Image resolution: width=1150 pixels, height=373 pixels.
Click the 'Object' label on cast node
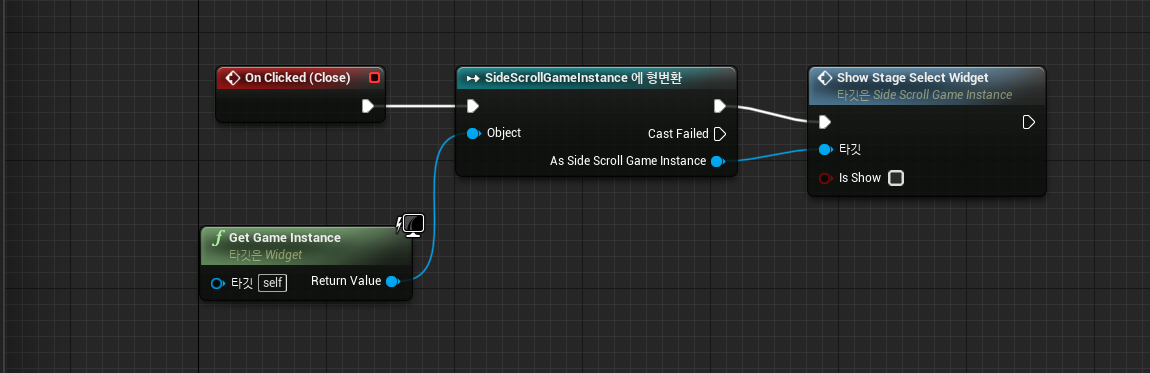click(x=504, y=133)
